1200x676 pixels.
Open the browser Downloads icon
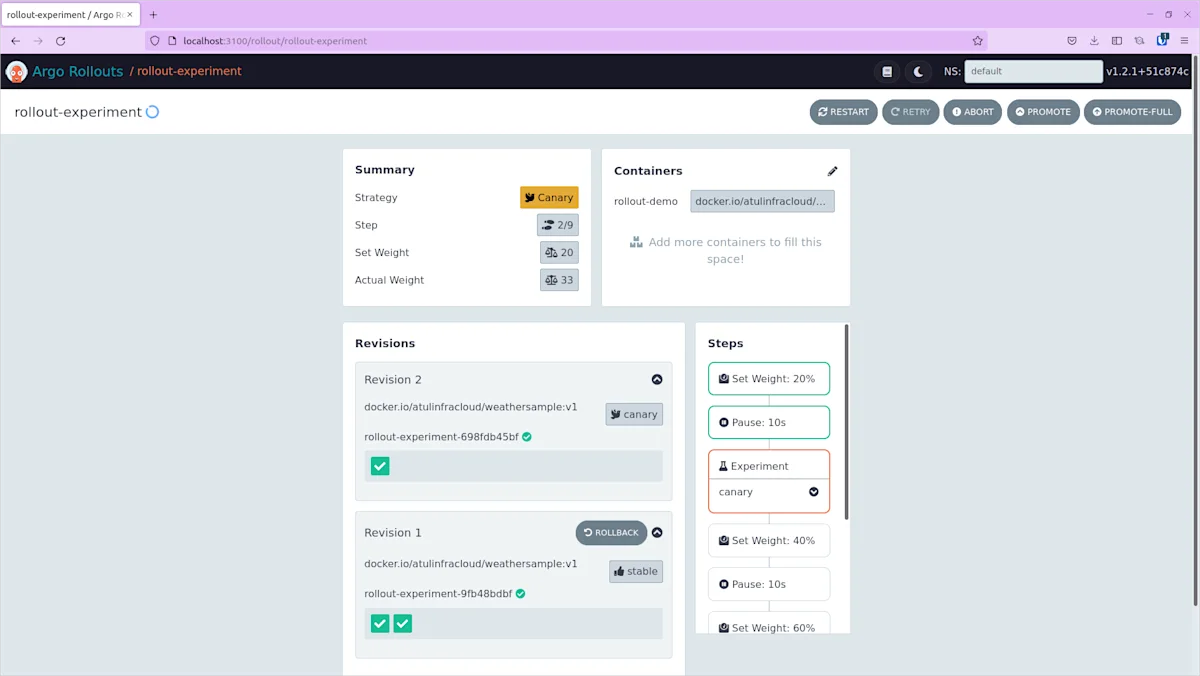click(x=1094, y=41)
